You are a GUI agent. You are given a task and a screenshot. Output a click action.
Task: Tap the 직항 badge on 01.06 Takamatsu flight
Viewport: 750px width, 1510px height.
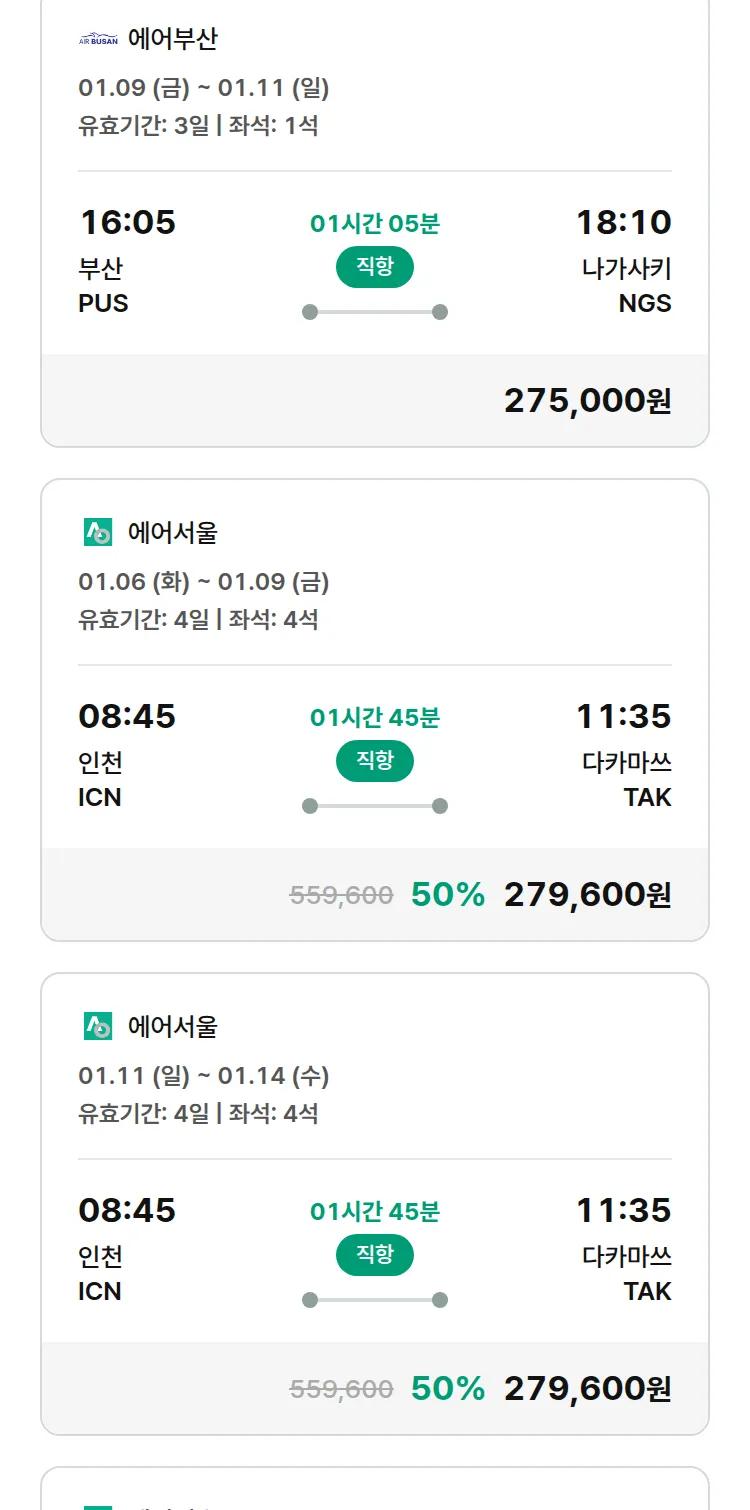pos(375,761)
